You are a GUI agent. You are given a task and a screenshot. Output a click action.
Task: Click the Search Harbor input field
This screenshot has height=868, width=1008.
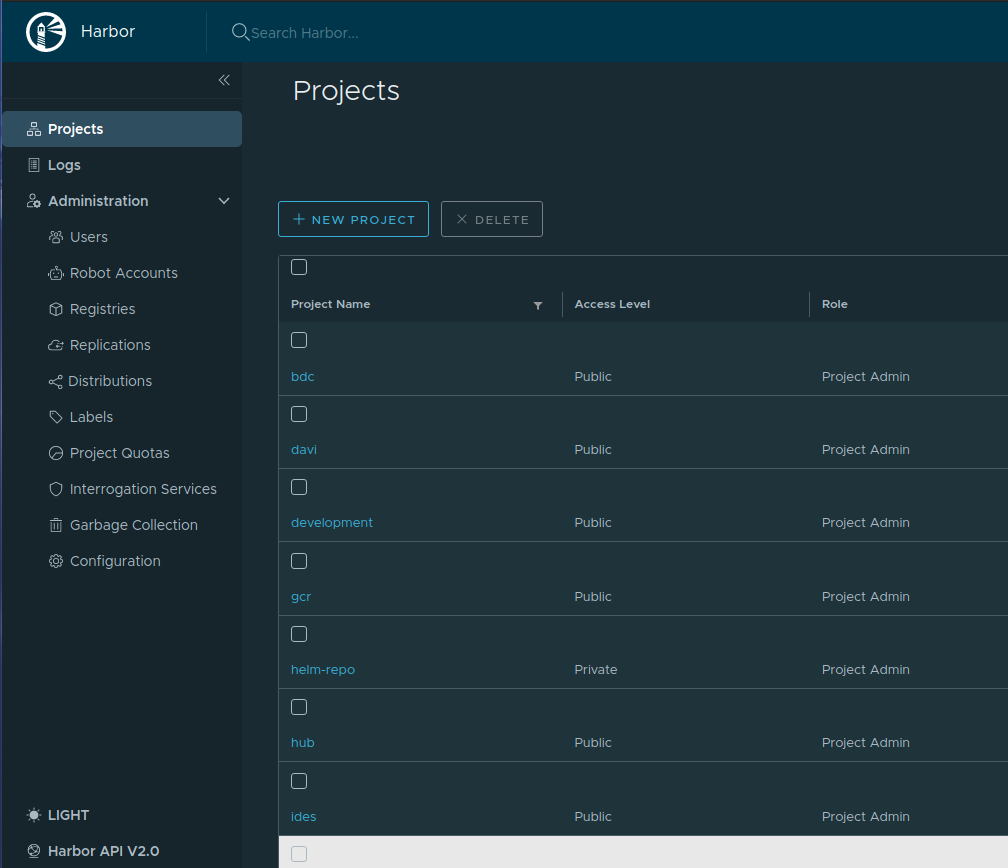point(305,33)
